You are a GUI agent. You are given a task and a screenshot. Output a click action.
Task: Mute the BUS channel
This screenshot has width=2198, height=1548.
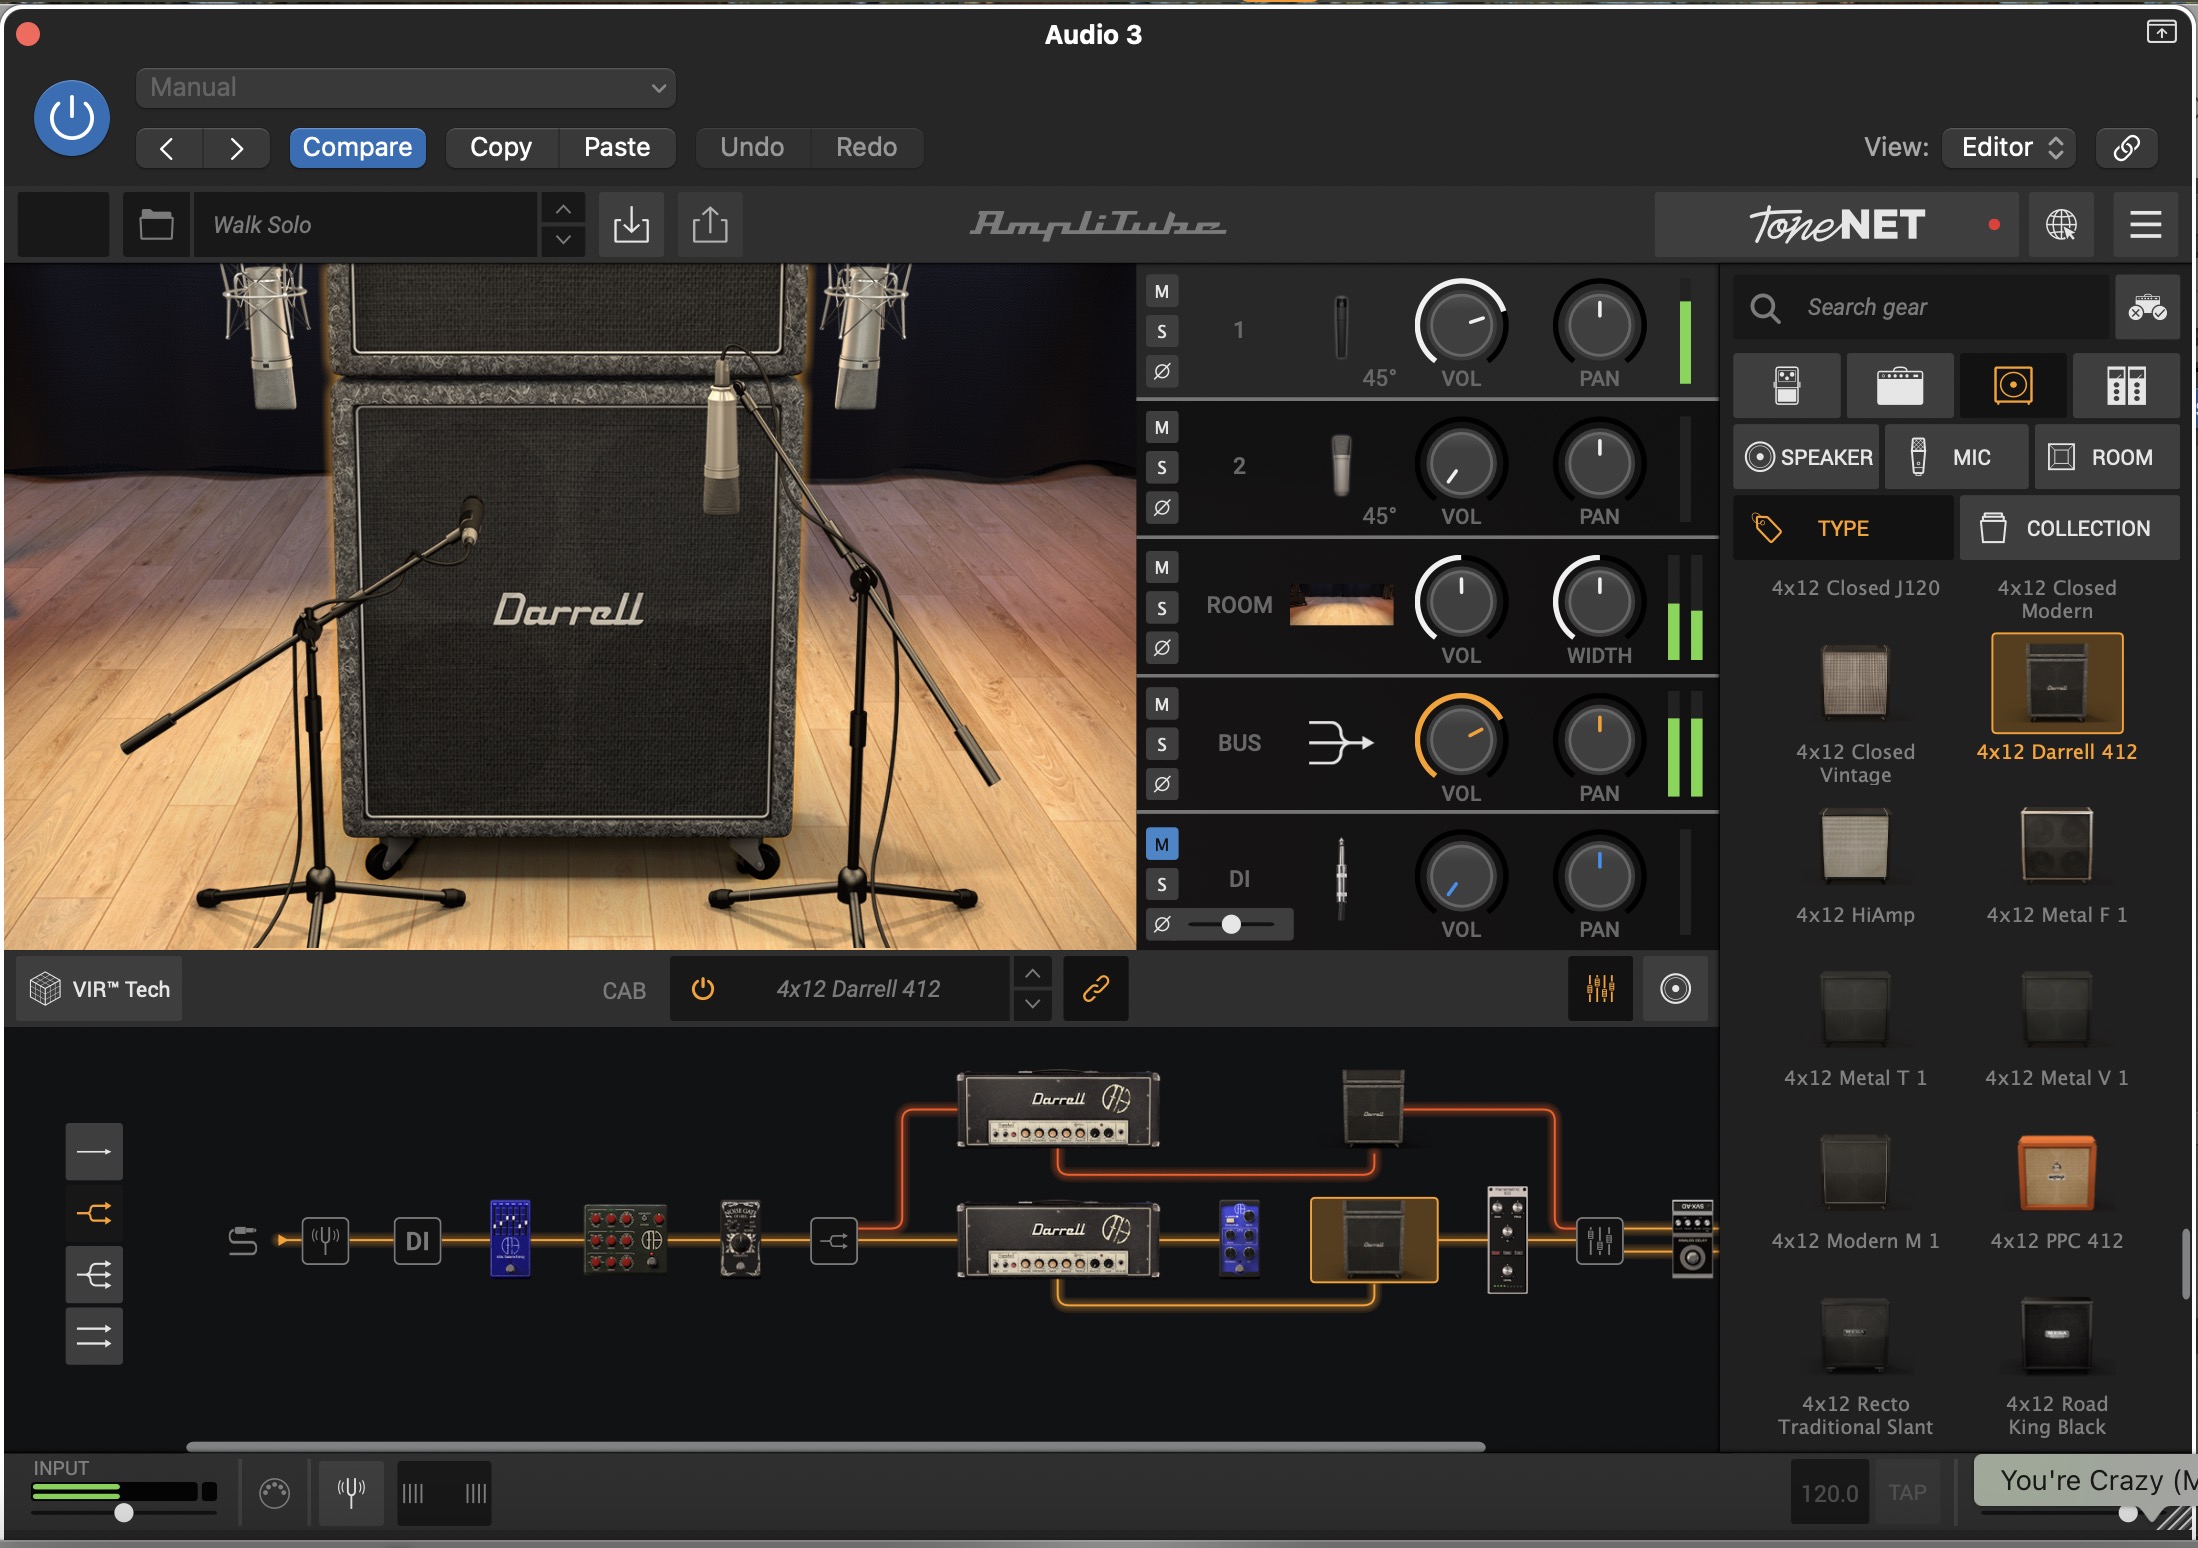click(1162, 704)
